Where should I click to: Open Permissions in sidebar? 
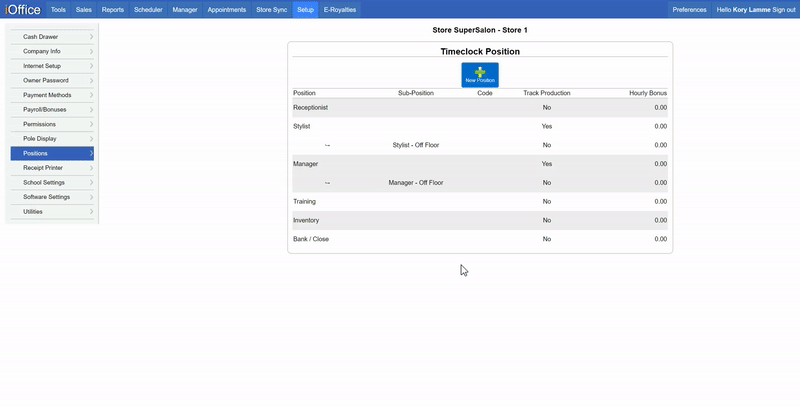pos(52,124)
